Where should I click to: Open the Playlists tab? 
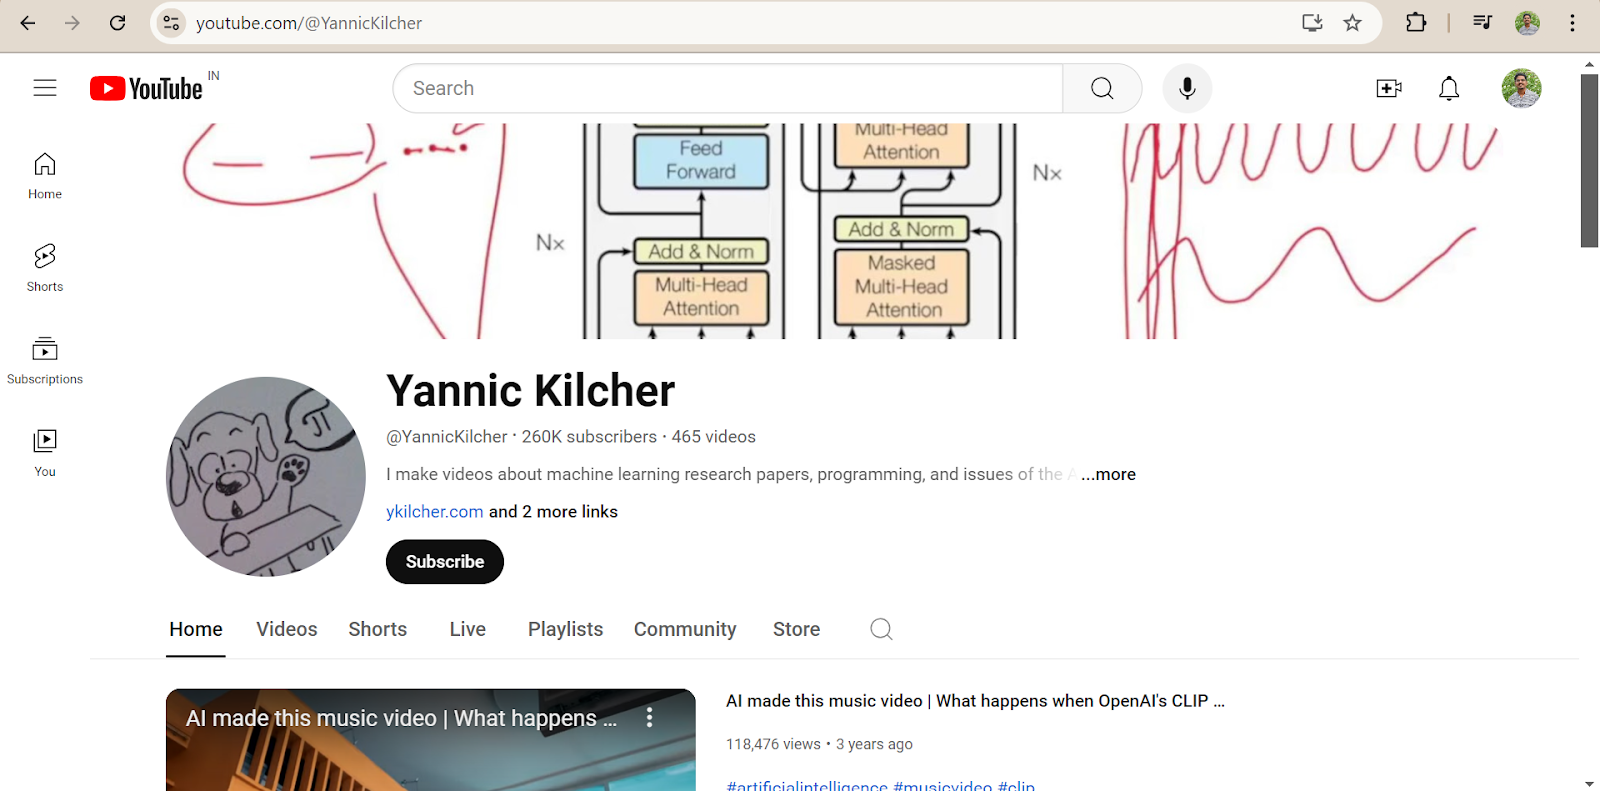tap(565, 629)
